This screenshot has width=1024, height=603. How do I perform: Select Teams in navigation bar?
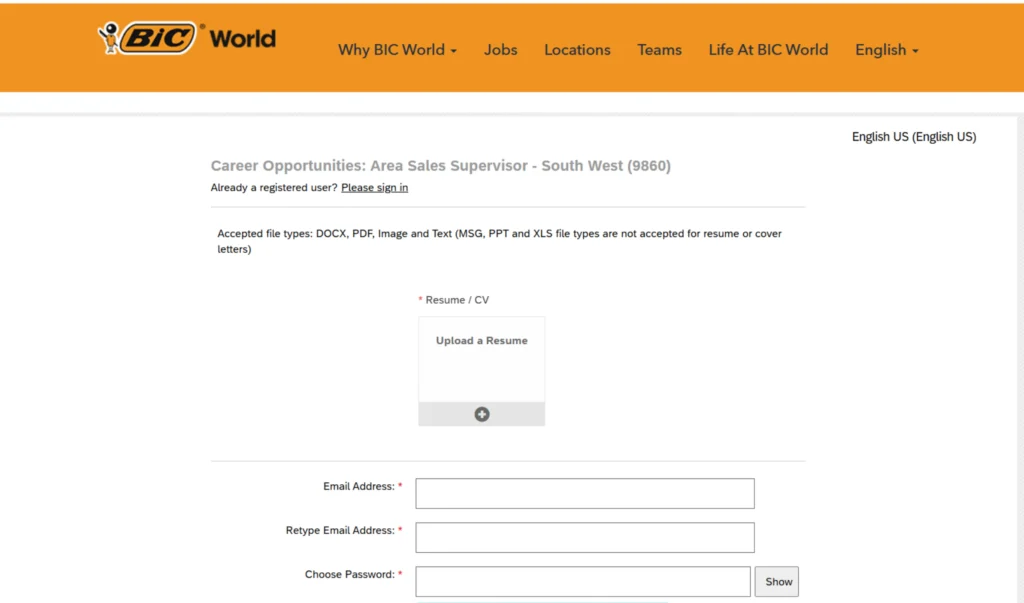[659, 50]
